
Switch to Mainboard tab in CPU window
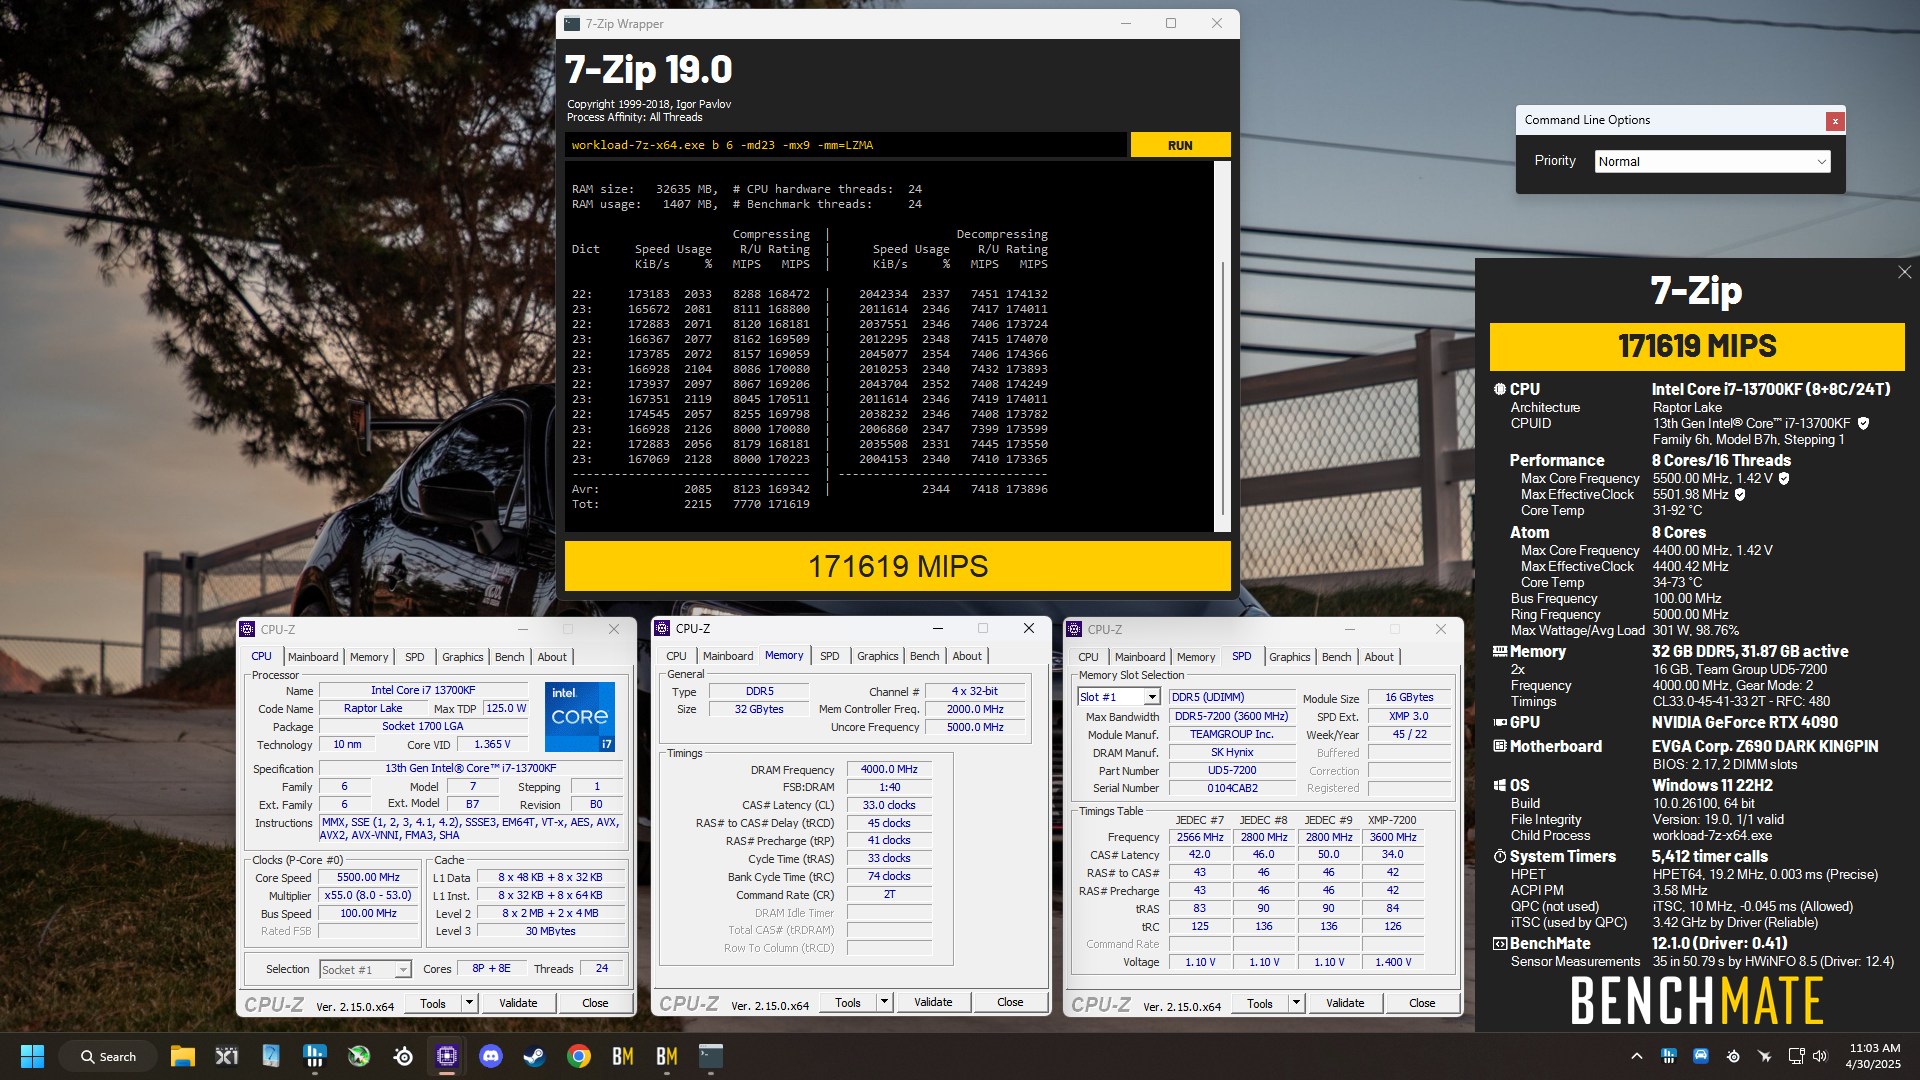[x=313, y=657]
